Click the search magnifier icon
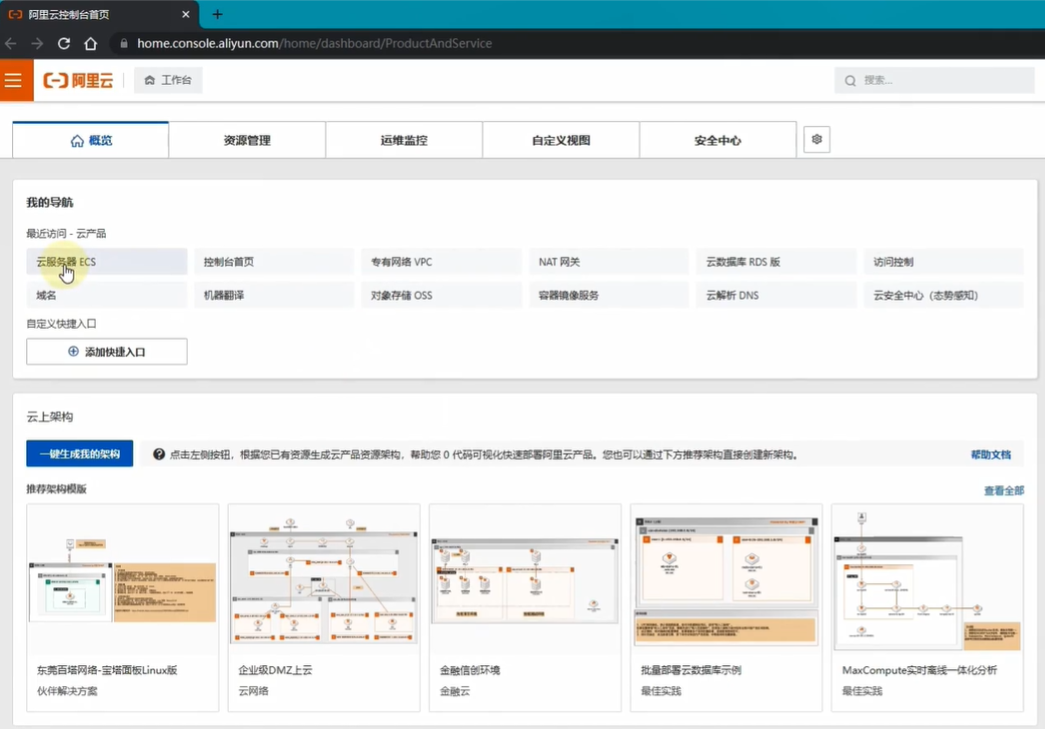1045x729 pixels. (850, 81)
